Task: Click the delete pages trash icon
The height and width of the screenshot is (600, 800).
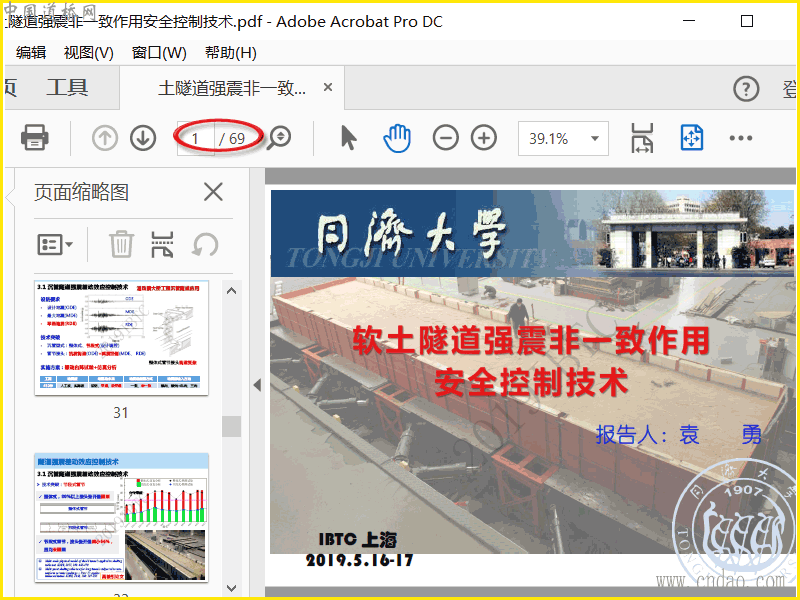Action: pos(121,244)
